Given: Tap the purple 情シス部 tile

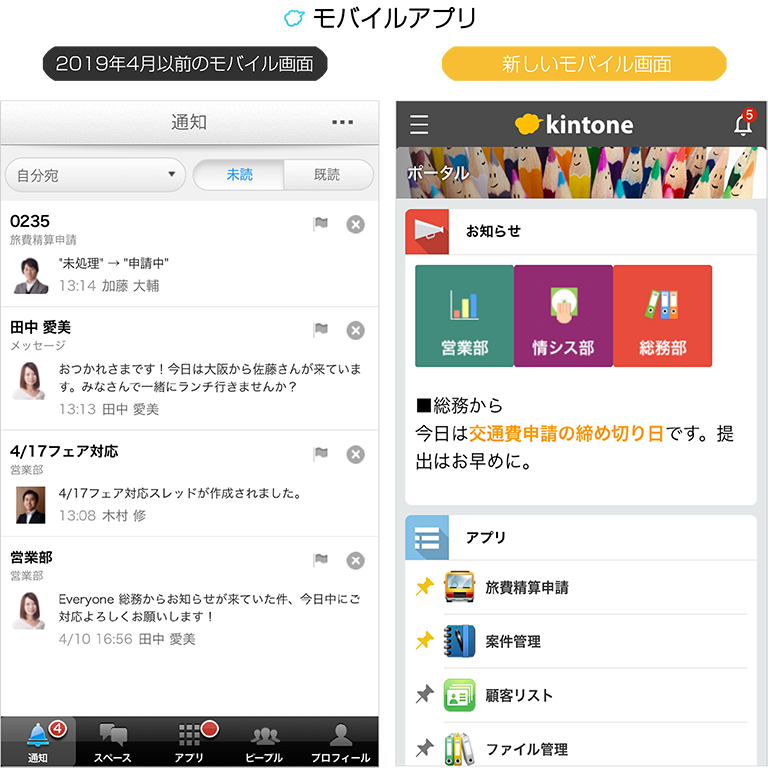Looking at the screenshot, I should (x=563, y=316).
